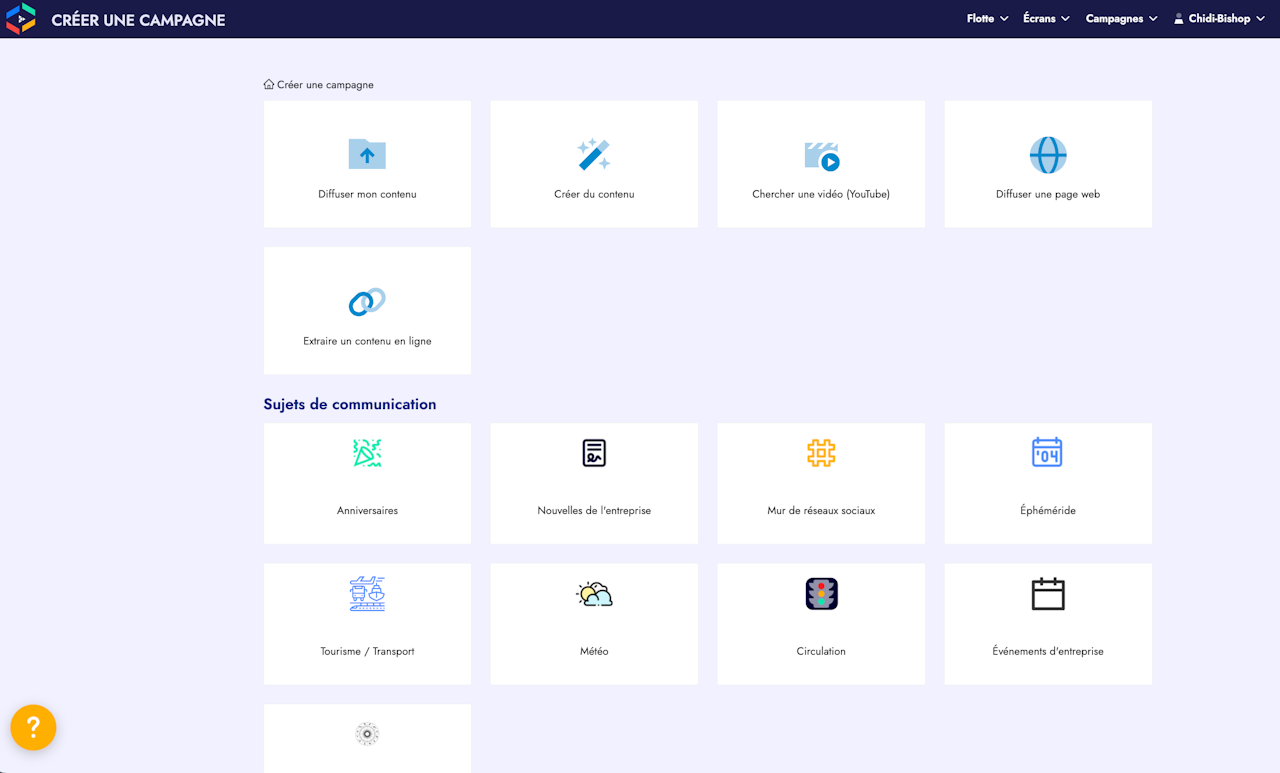This screenshot has height=773, width=1280.
Task: Click the folder upload icon for Diffuser mon contenu
Action: pyautogui.click(x=367, y=155)
